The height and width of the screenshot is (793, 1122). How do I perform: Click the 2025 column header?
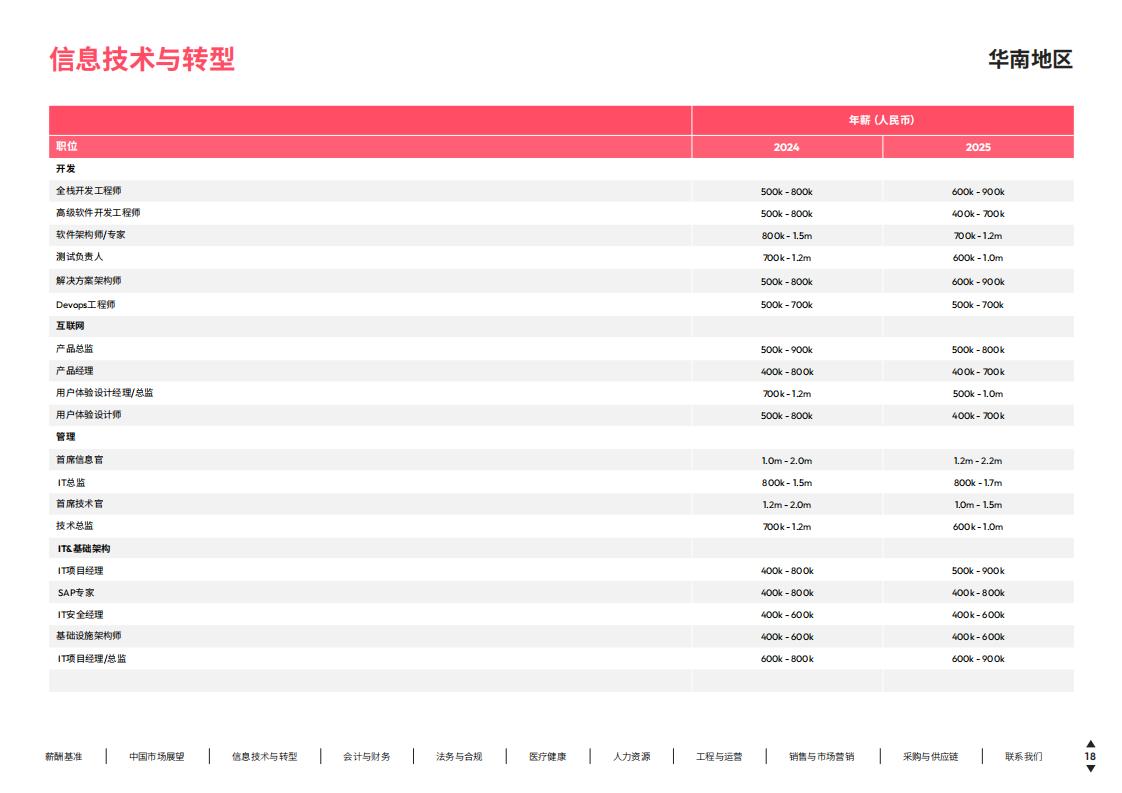[978, 147]
